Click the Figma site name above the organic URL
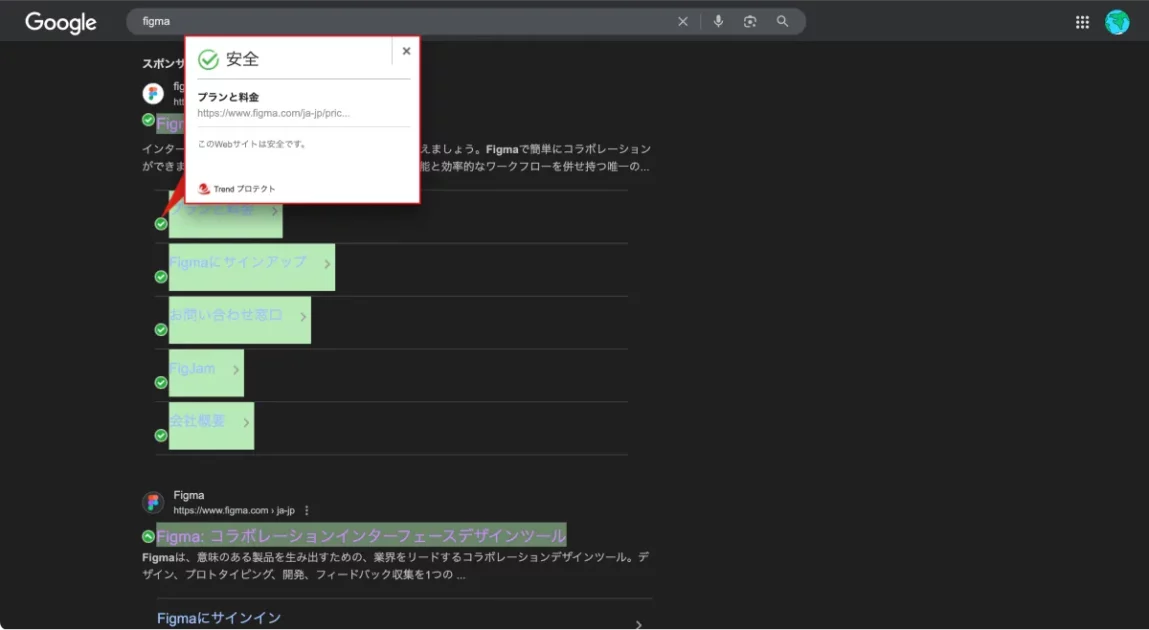1149x630 pixels. [189, 495]
